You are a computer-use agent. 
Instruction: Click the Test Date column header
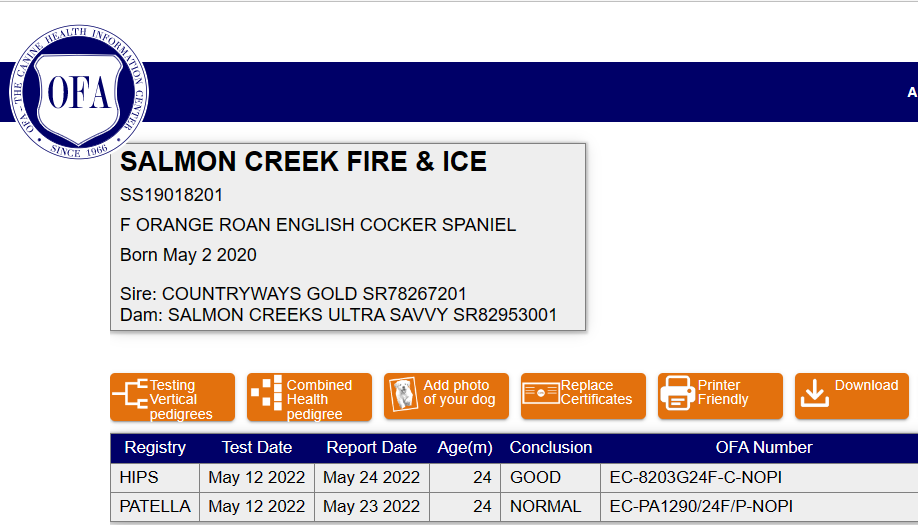pyautogui.click(x=256, y=447)
